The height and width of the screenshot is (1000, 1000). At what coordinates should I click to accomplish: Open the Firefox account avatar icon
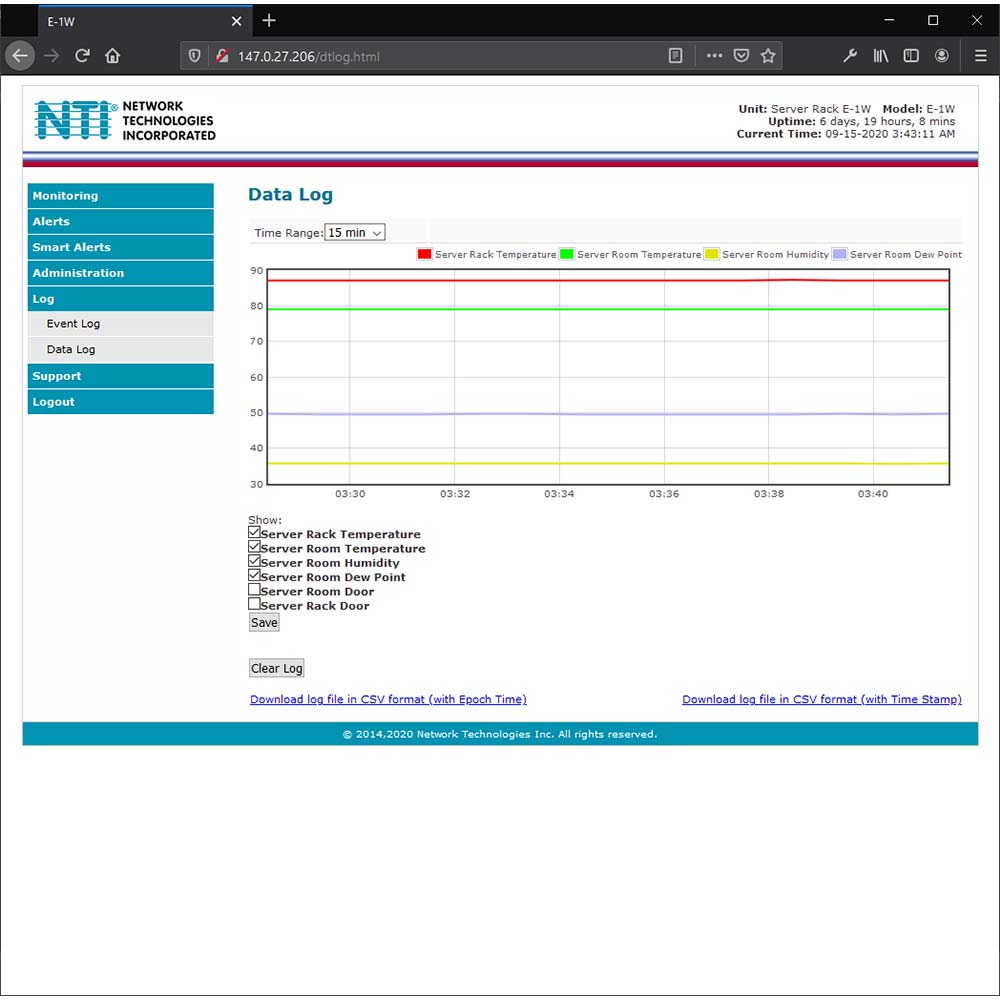click(x=941, y=56)
